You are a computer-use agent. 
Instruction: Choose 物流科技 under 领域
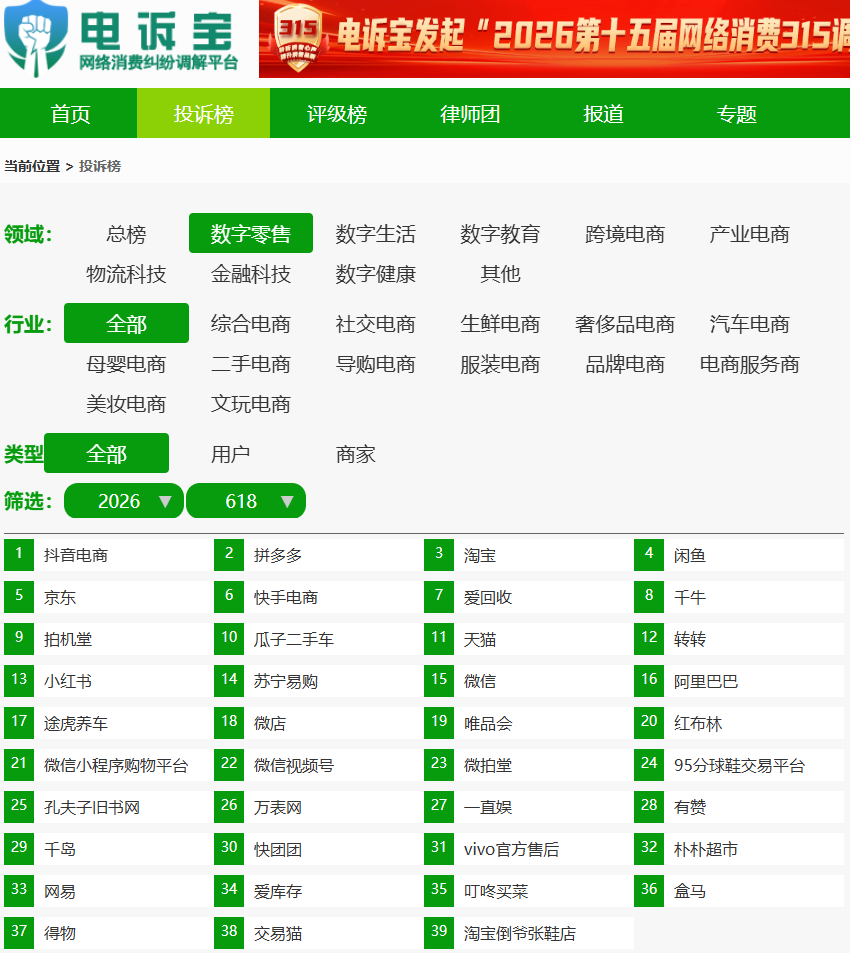(126, 274)
